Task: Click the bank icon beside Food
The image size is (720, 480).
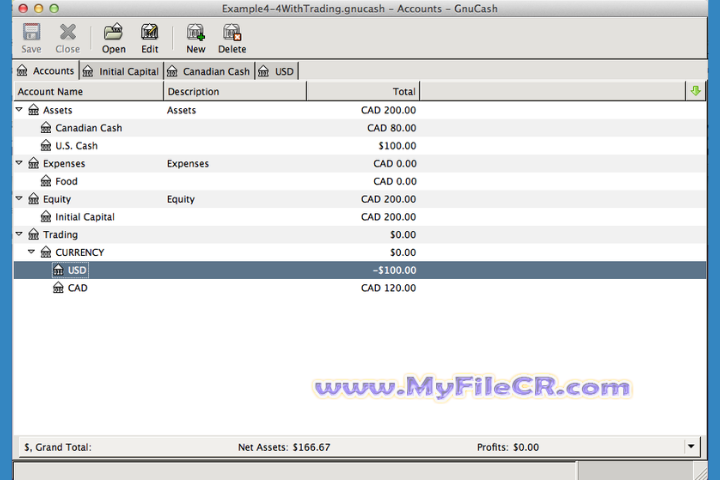Action: pos(46,181)
